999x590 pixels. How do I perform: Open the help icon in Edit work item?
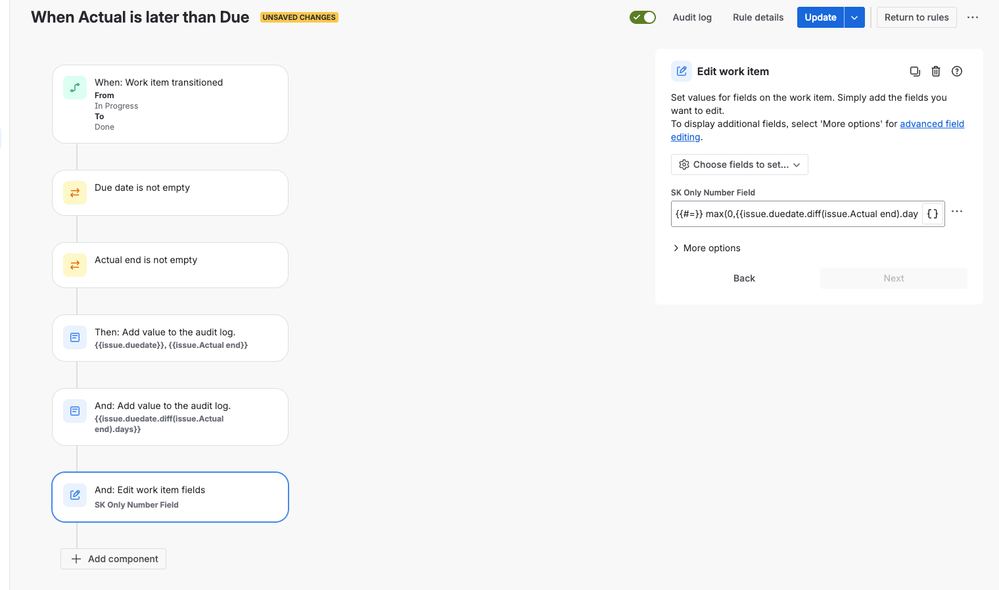pyautogui.click(x=957, y=72)
